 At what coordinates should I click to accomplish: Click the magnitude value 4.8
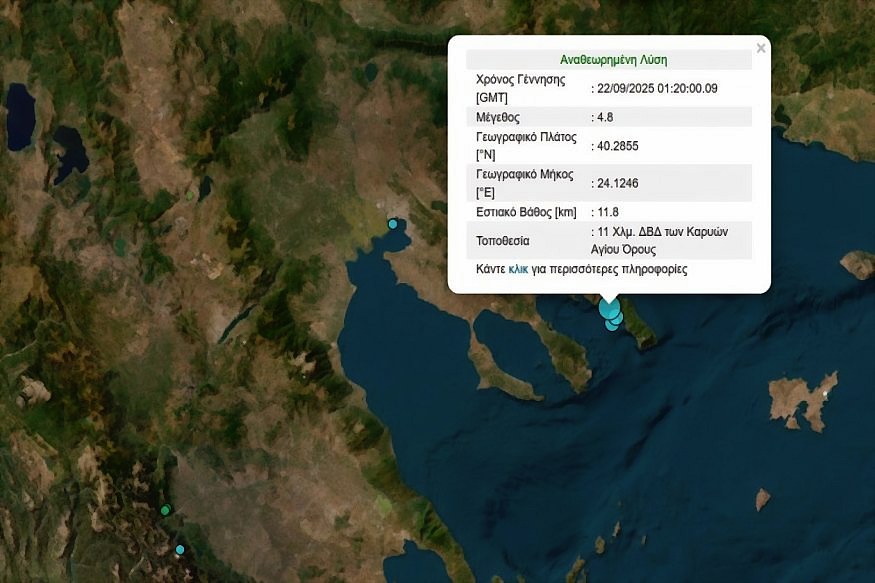603,117
